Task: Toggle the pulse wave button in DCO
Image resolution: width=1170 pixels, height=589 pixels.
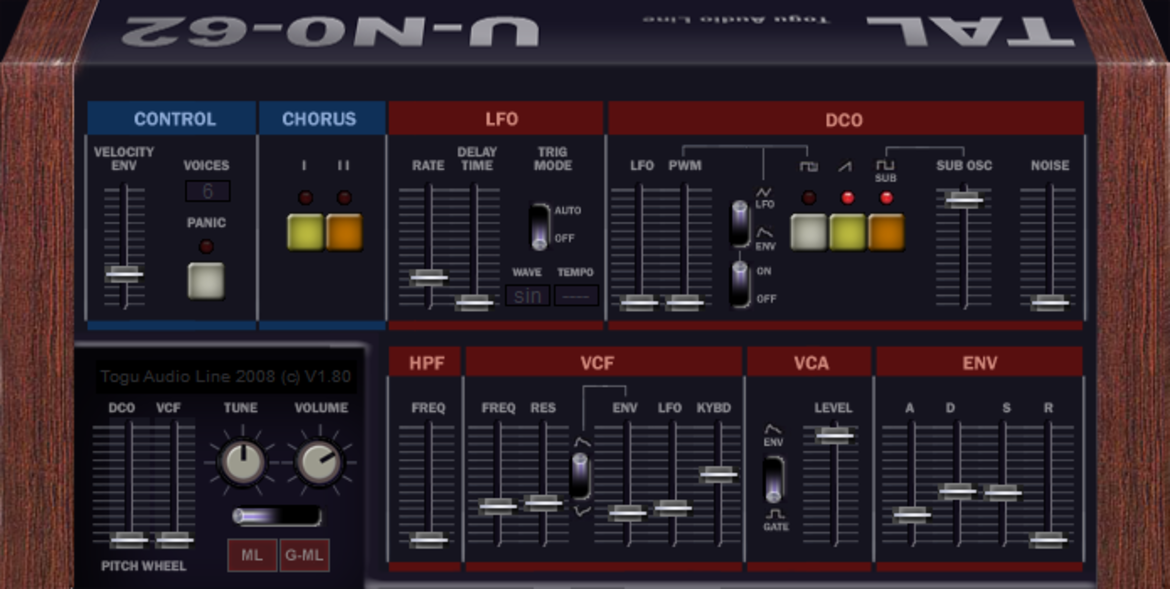Action: [x=809, y=231]
